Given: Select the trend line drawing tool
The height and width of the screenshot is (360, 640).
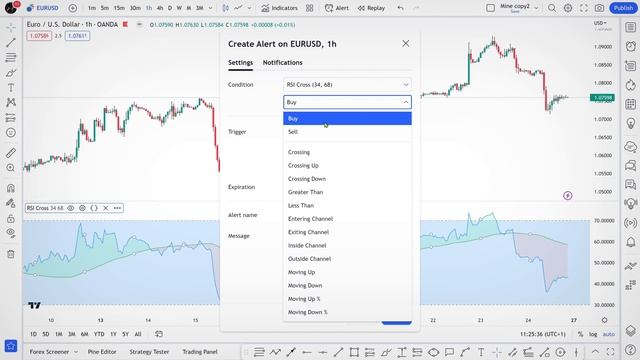Looking at the screenshot, I should [x=11, y=42].
